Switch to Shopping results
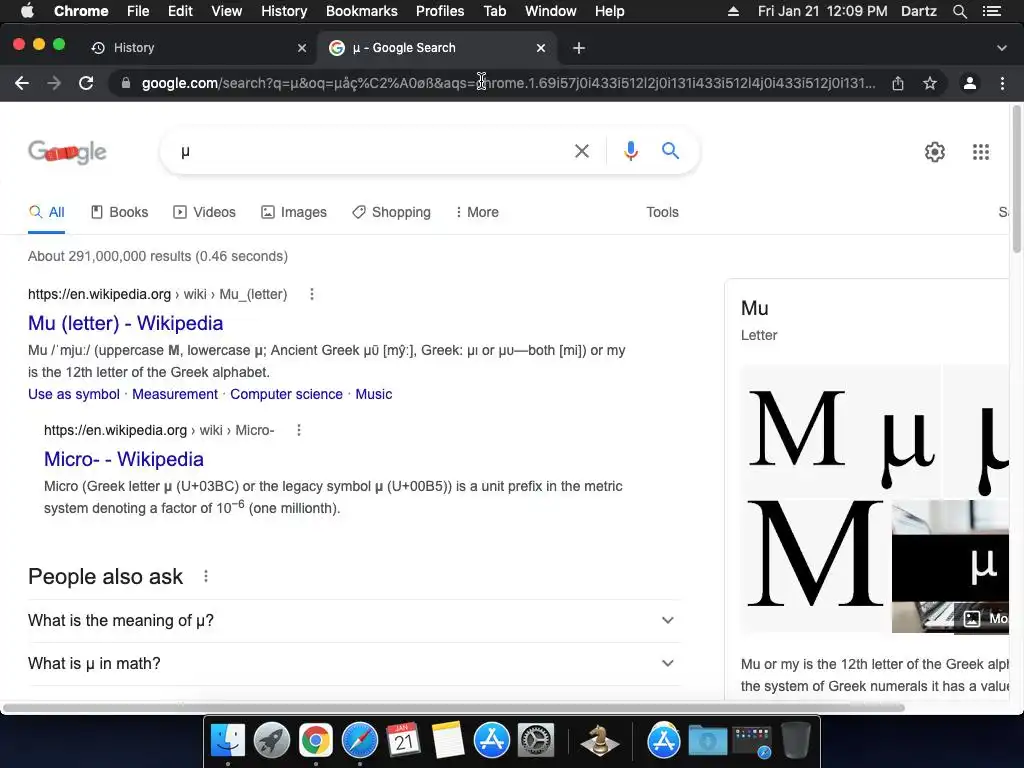The width and height of the screenshot is (1024, 768). tap(391, 212)
